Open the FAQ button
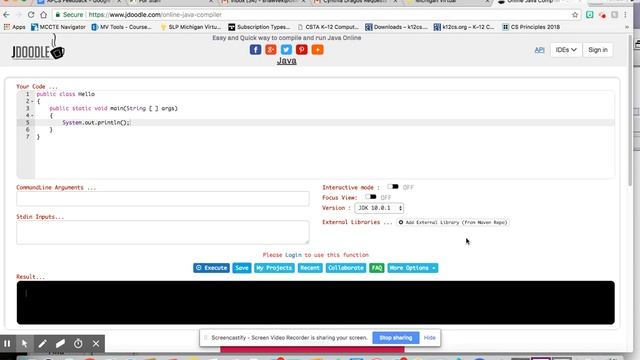This screenshot has width=640, height=360. click(377, 268)
